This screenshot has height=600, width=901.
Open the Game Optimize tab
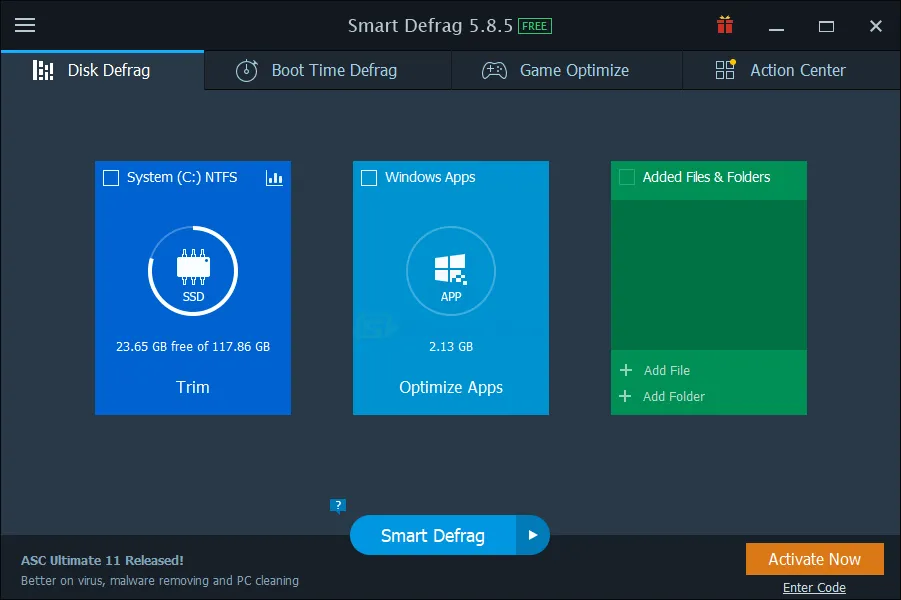click(x=567, y=70)
